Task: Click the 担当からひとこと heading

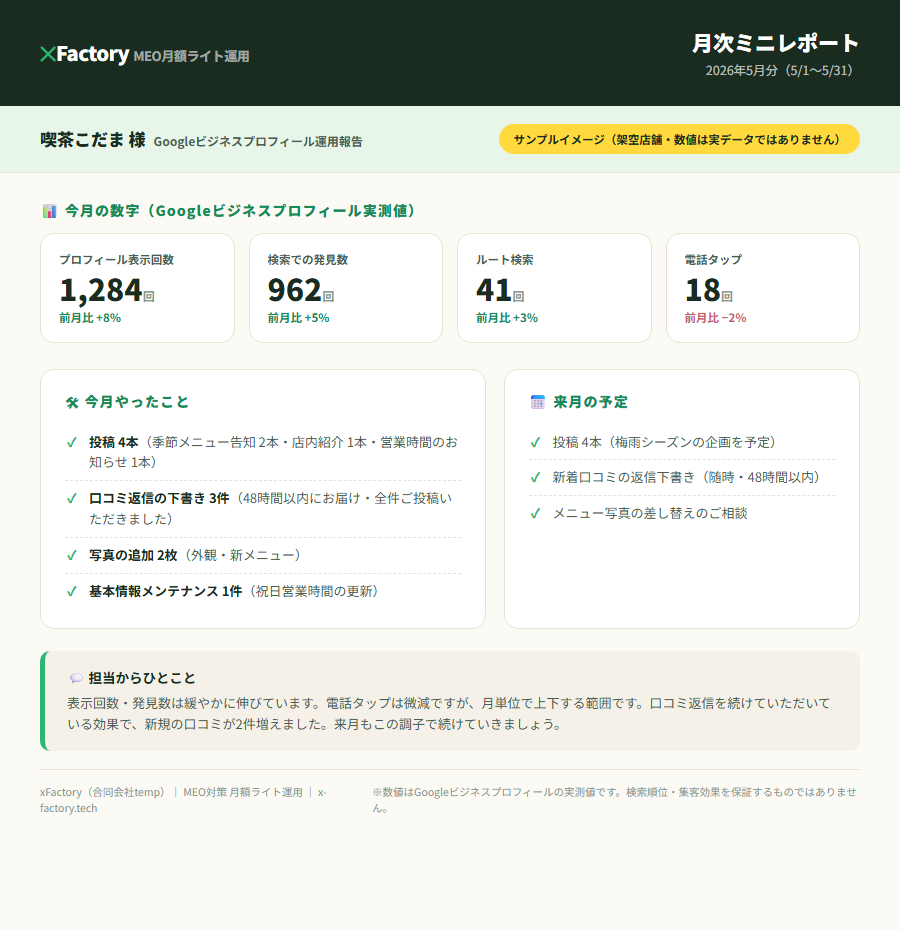Action: 142,678
